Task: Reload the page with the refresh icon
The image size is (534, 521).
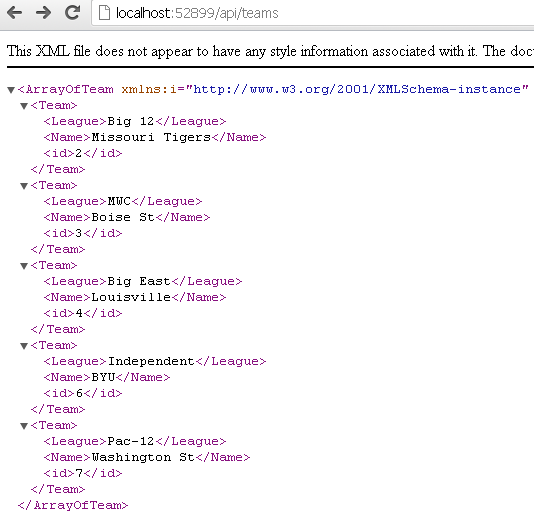Action: tap(72, 13)
